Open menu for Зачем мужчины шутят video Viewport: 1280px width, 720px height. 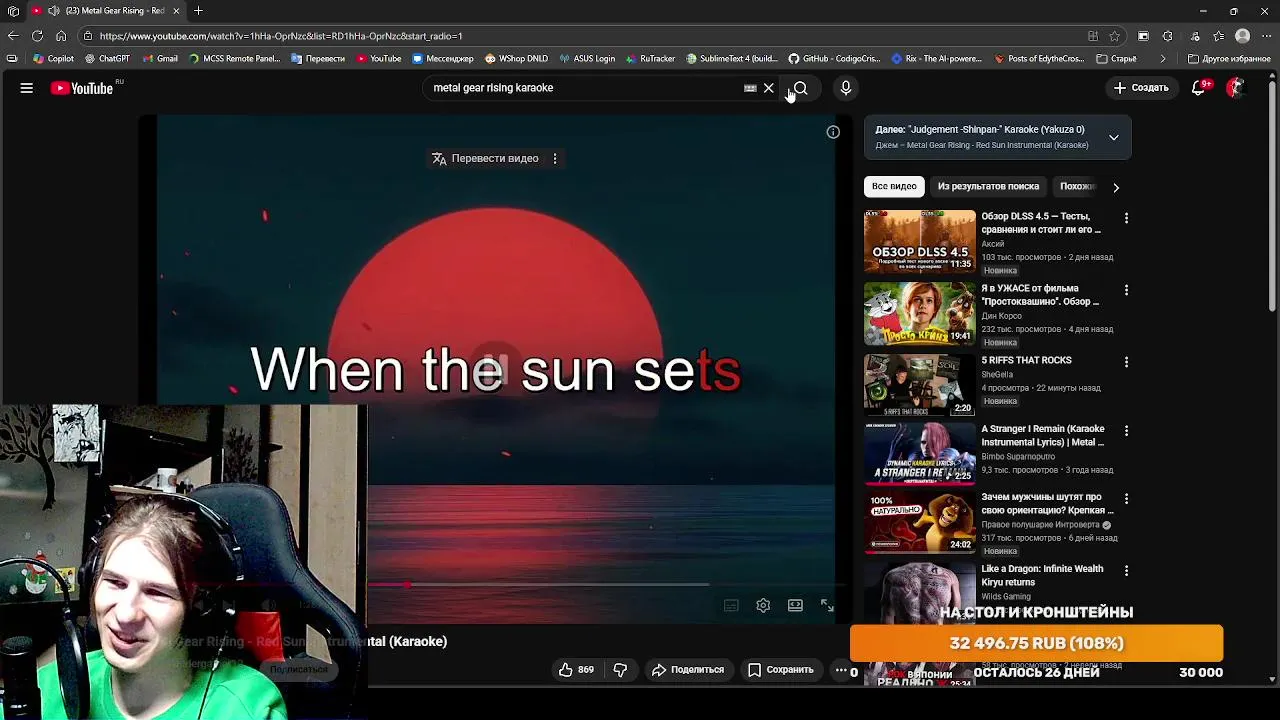tap(1126, 499)
